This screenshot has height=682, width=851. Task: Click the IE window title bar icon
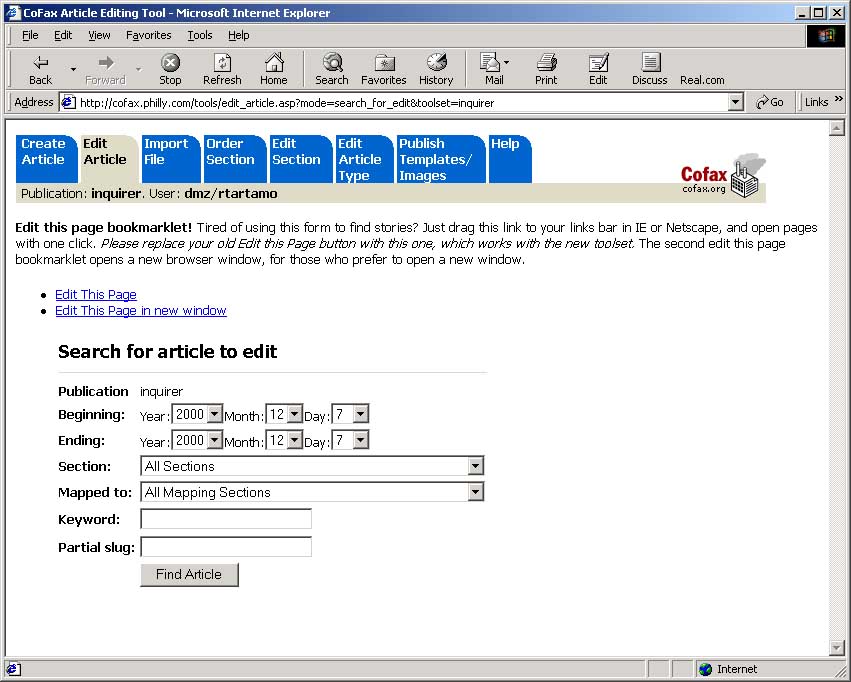[12, 12]
